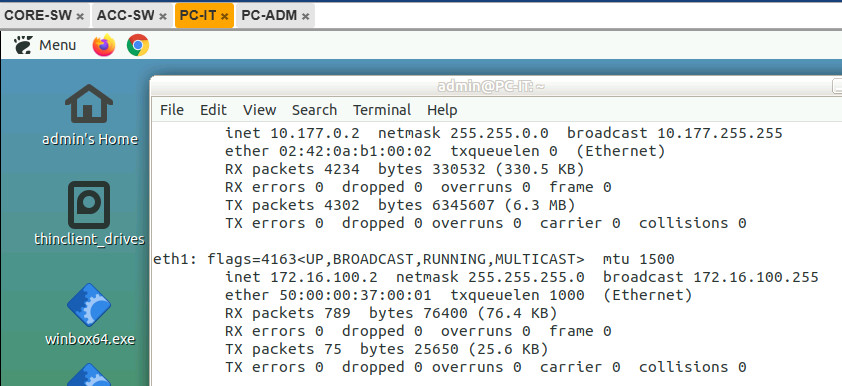
Task: Open Firefox browser from top panel
Action: click(x=104, y=46)
